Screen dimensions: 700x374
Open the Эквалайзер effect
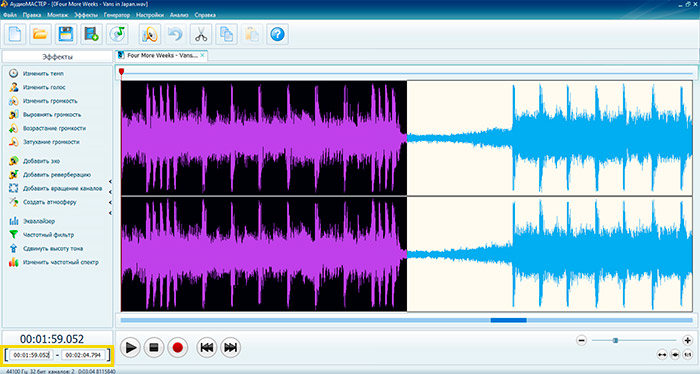pyautogui.click(x=32, y=221)
